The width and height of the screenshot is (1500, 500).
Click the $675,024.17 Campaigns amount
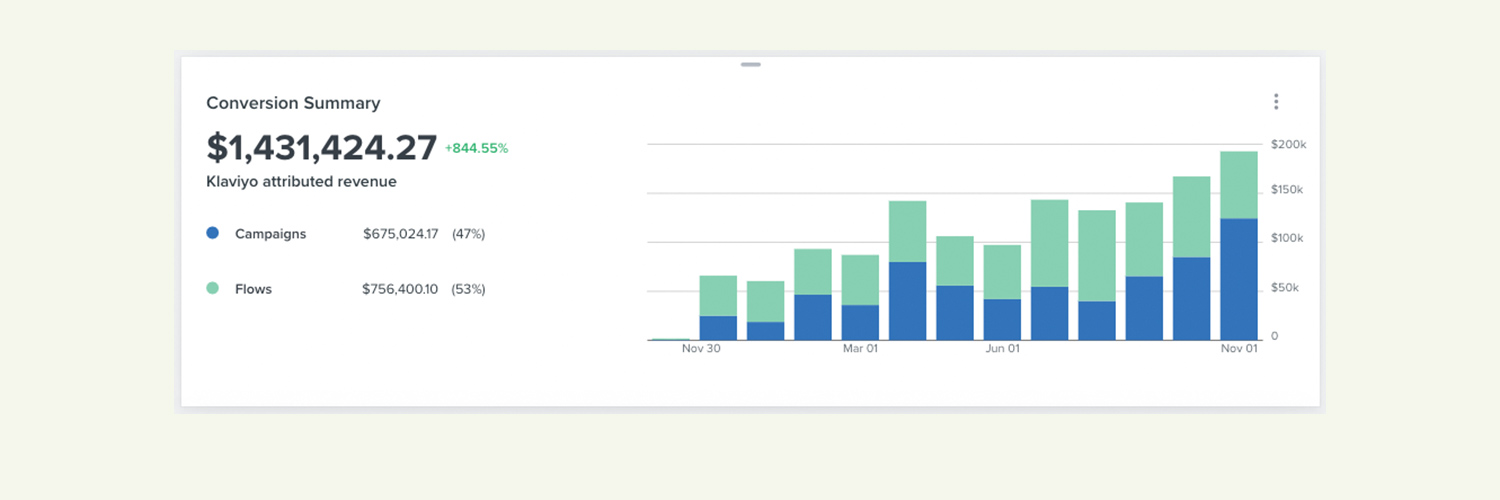point(400,234)
